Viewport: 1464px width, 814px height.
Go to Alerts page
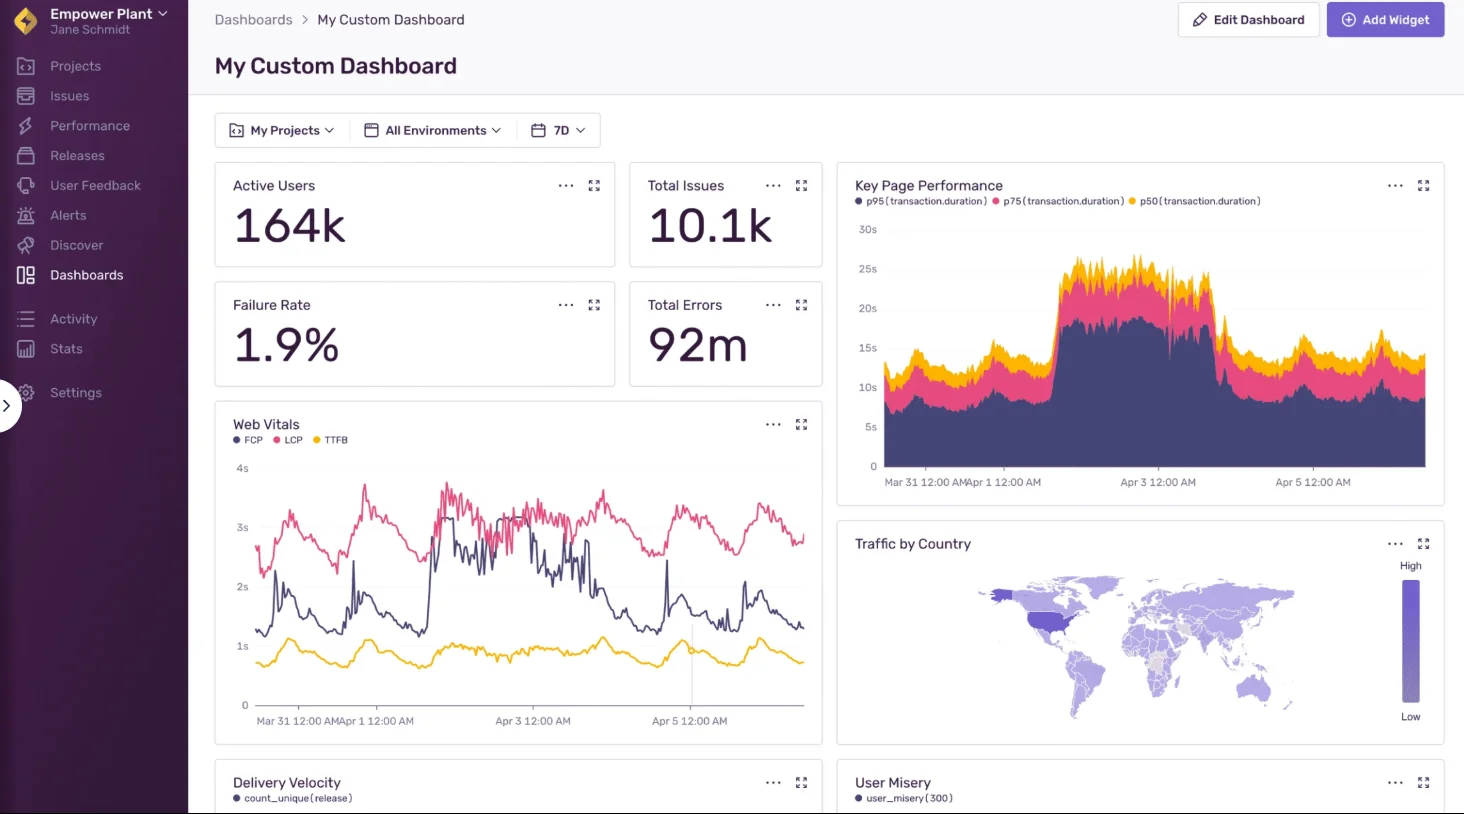tap(68, 215)
